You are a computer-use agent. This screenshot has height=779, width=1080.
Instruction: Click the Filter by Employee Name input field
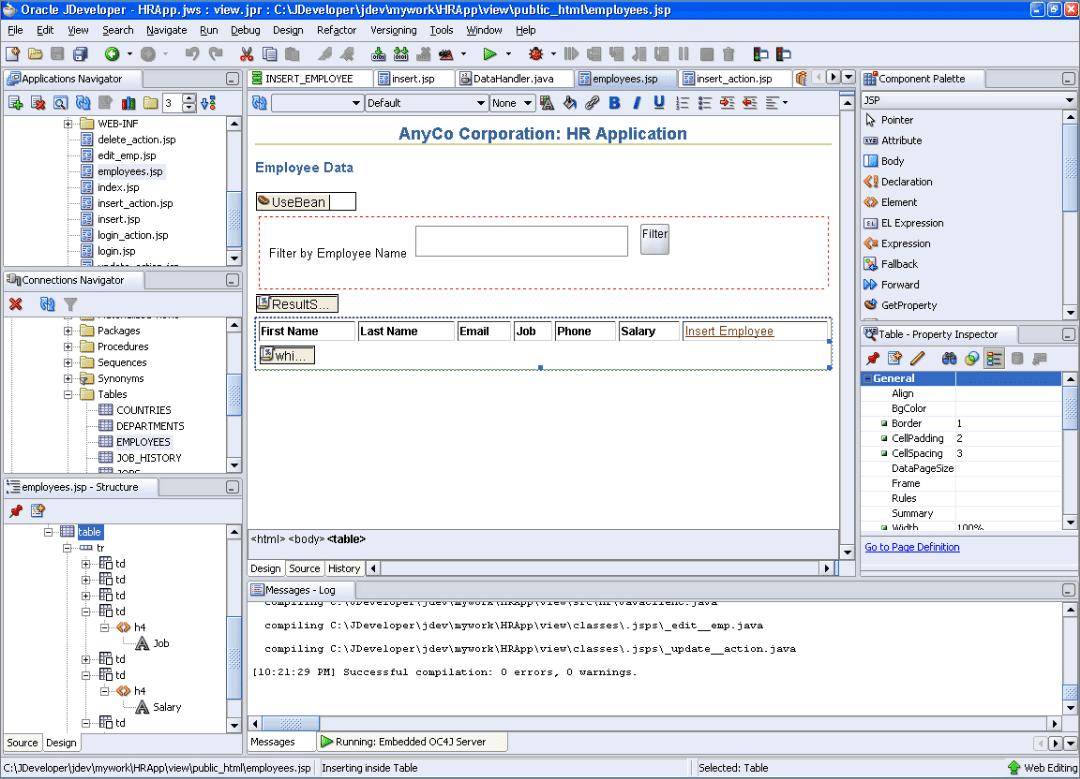(x=521, y=241)
